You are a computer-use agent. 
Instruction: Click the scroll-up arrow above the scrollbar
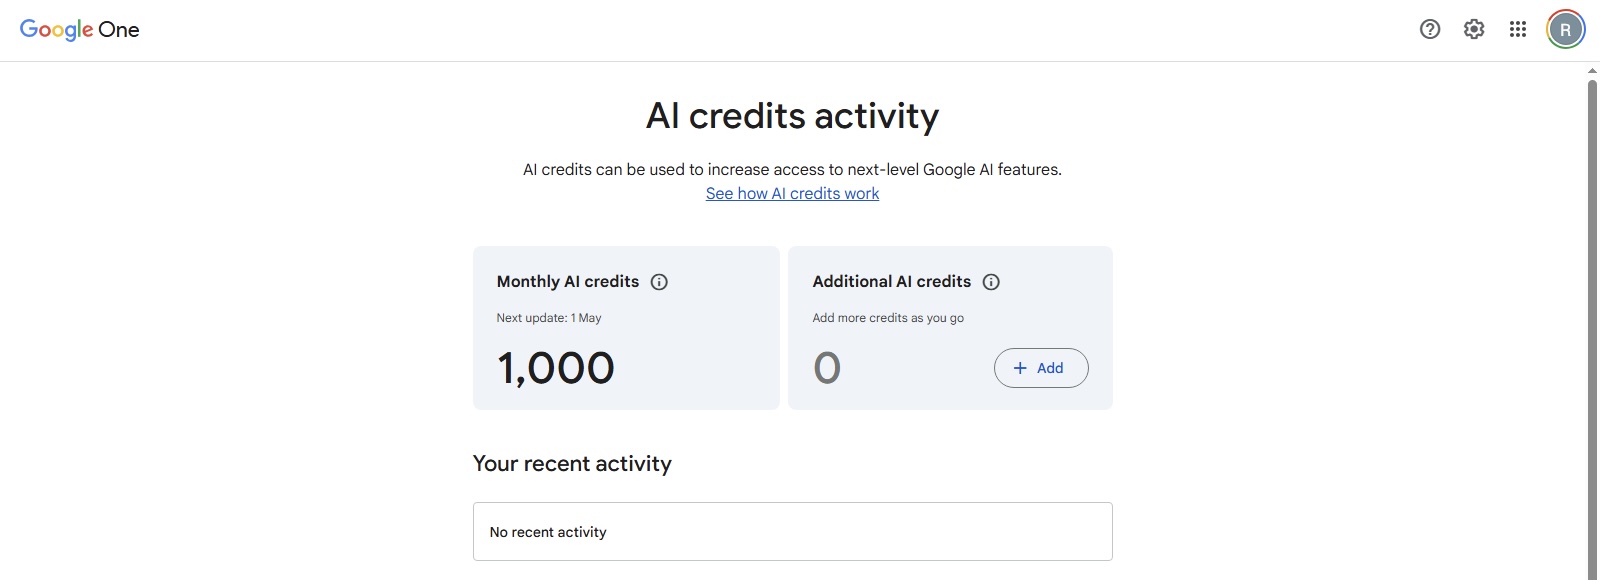coord(1592,71)
